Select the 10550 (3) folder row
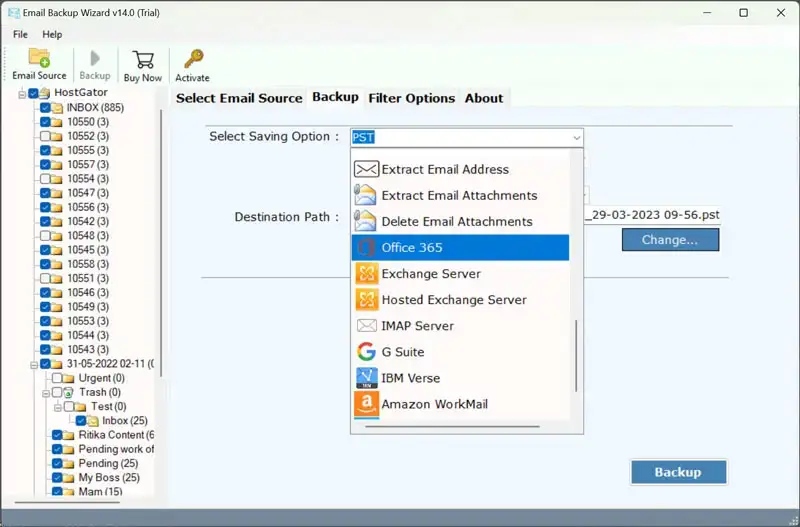This screenshot has height=527, width=800. [x=74, y=122]
